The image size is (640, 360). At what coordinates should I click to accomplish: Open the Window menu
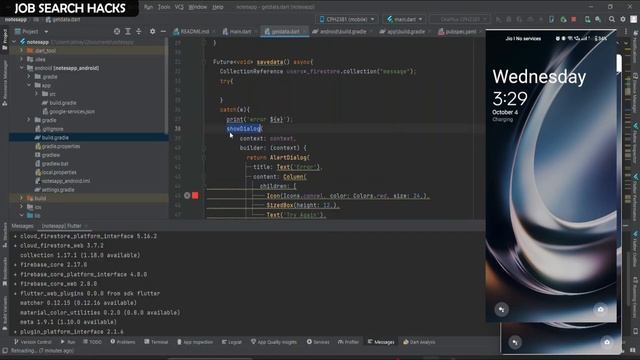(x=198, y=7)
